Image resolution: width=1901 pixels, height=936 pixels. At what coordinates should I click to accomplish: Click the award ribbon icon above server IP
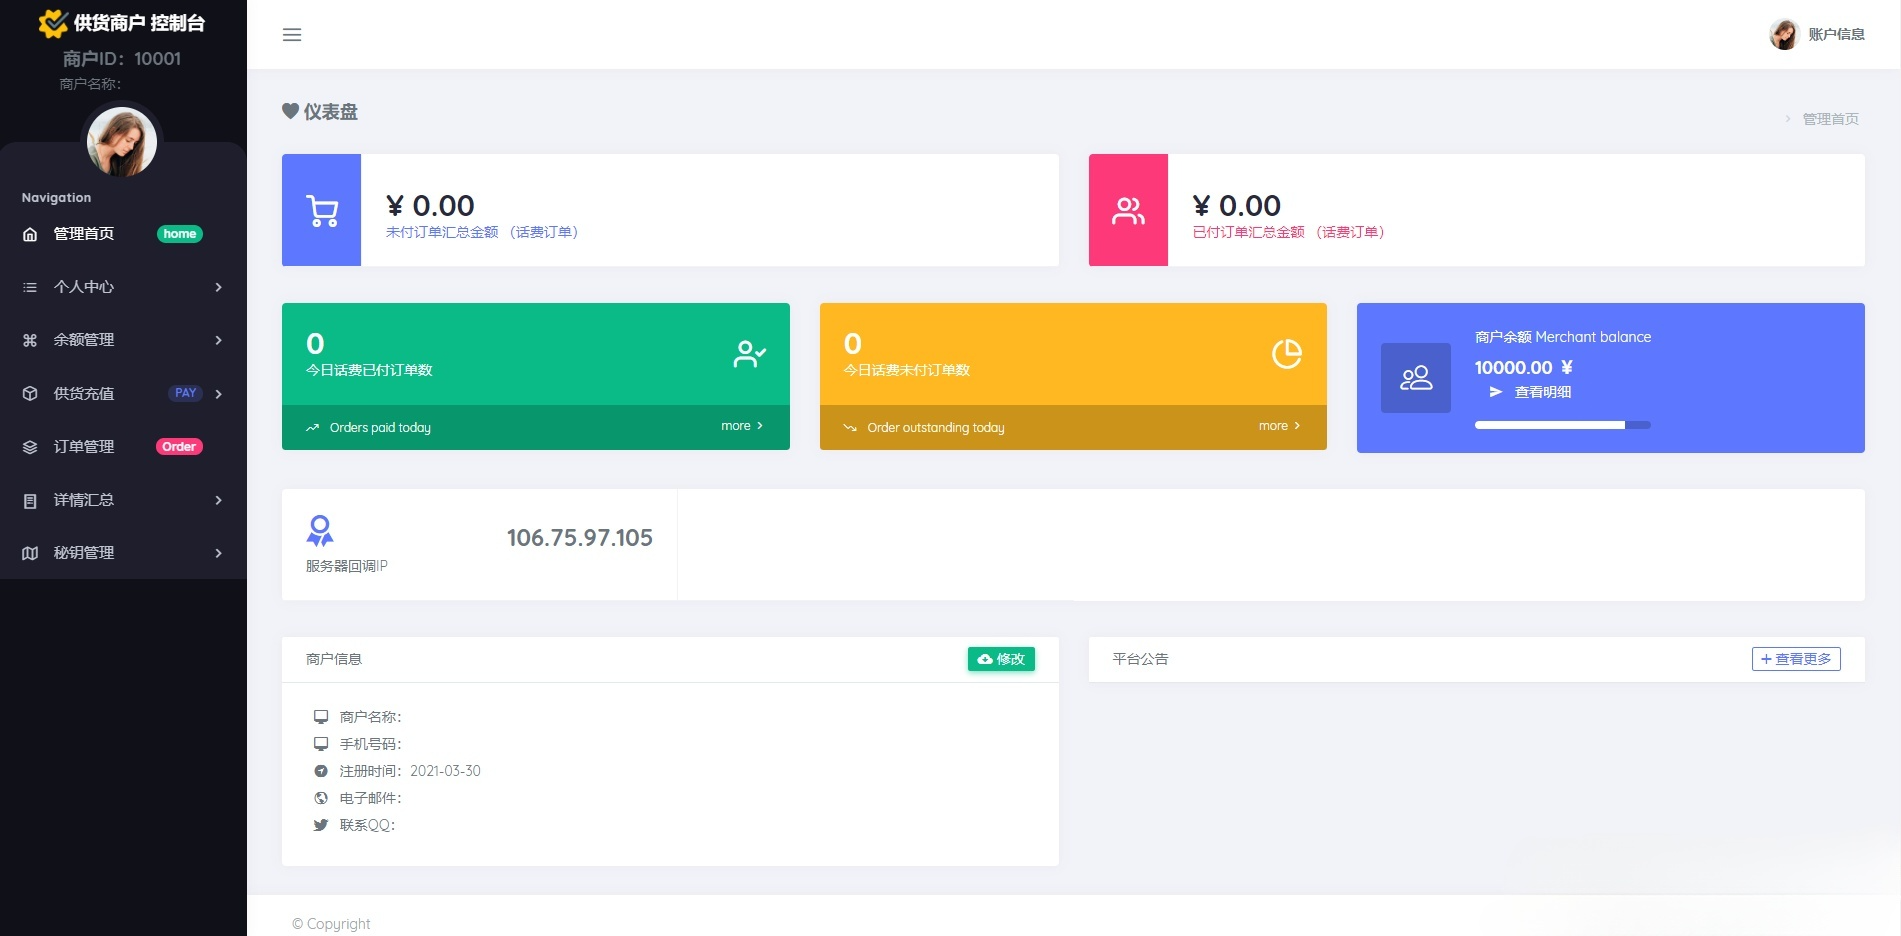click(x=320, y=530)
